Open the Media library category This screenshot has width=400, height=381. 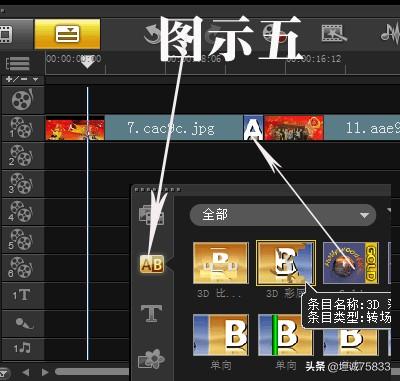(152, 215)
